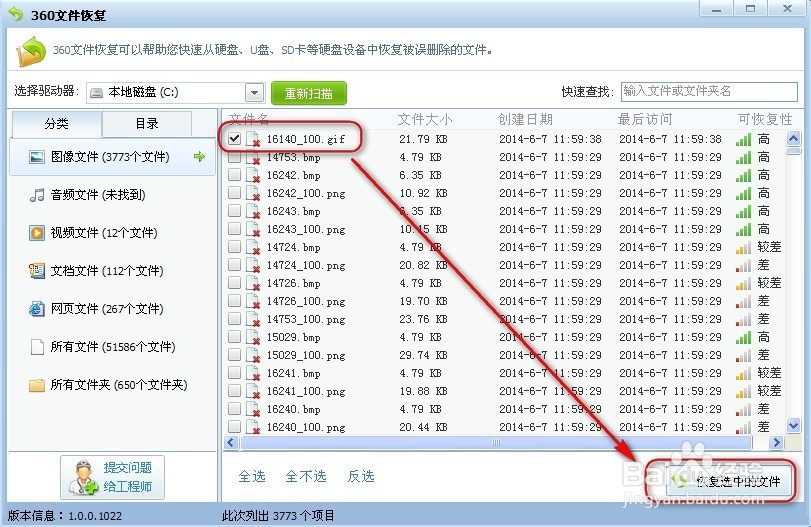The image size is (811, 527).
Task: Click horizontal scrollbar right arrow
Action: pos(776,443)
